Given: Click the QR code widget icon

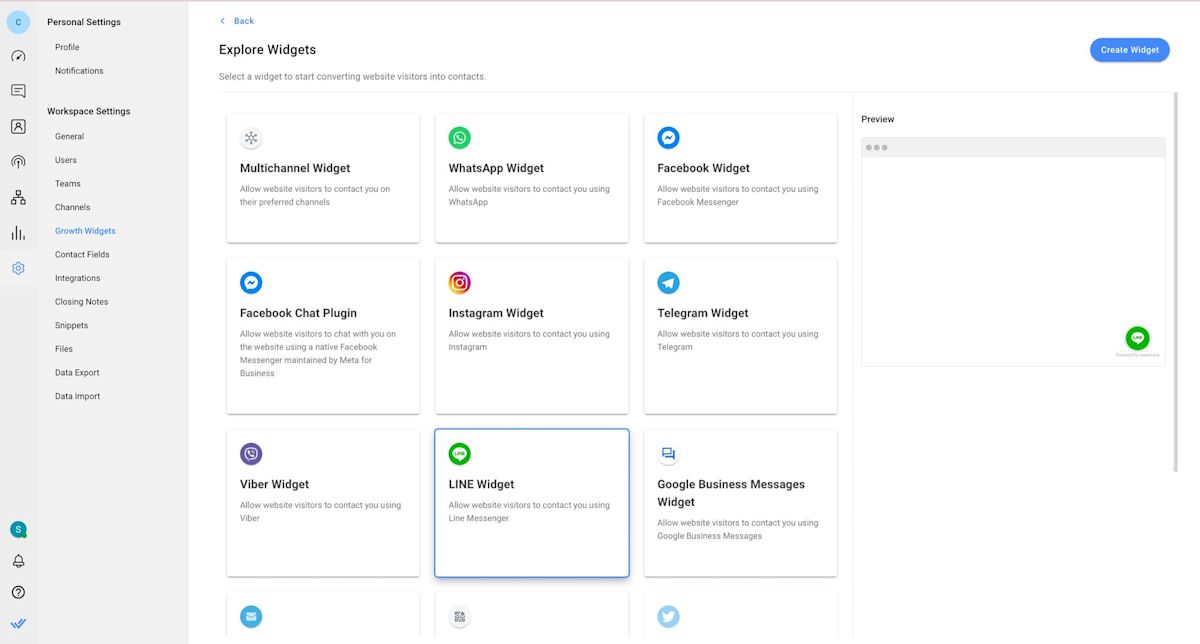Looking at the screenshot, I should (459, 616).
